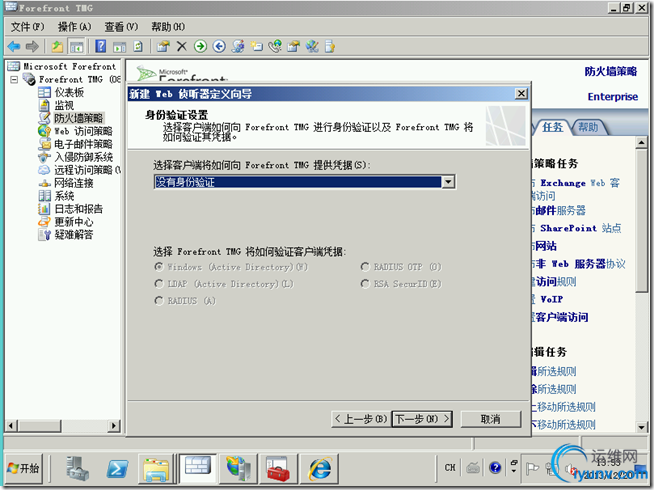The height and width of the screenshot is (490, 654).
Task: Close the Web listener wizard dialog
Action: click(521, 93)
